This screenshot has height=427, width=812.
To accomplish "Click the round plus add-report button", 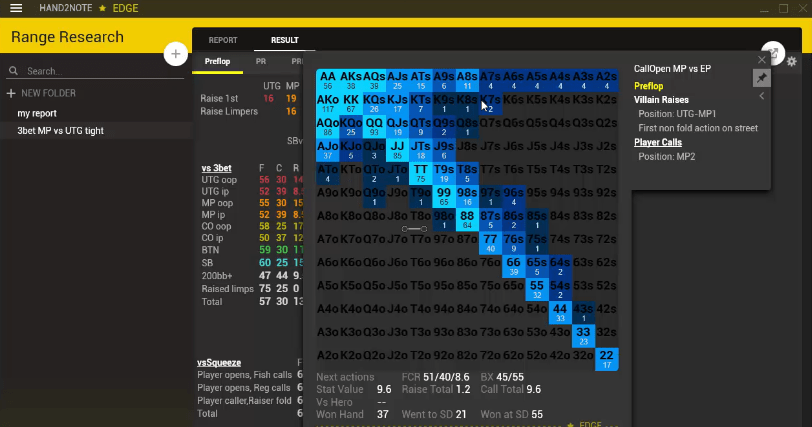I will pos(175,53).
